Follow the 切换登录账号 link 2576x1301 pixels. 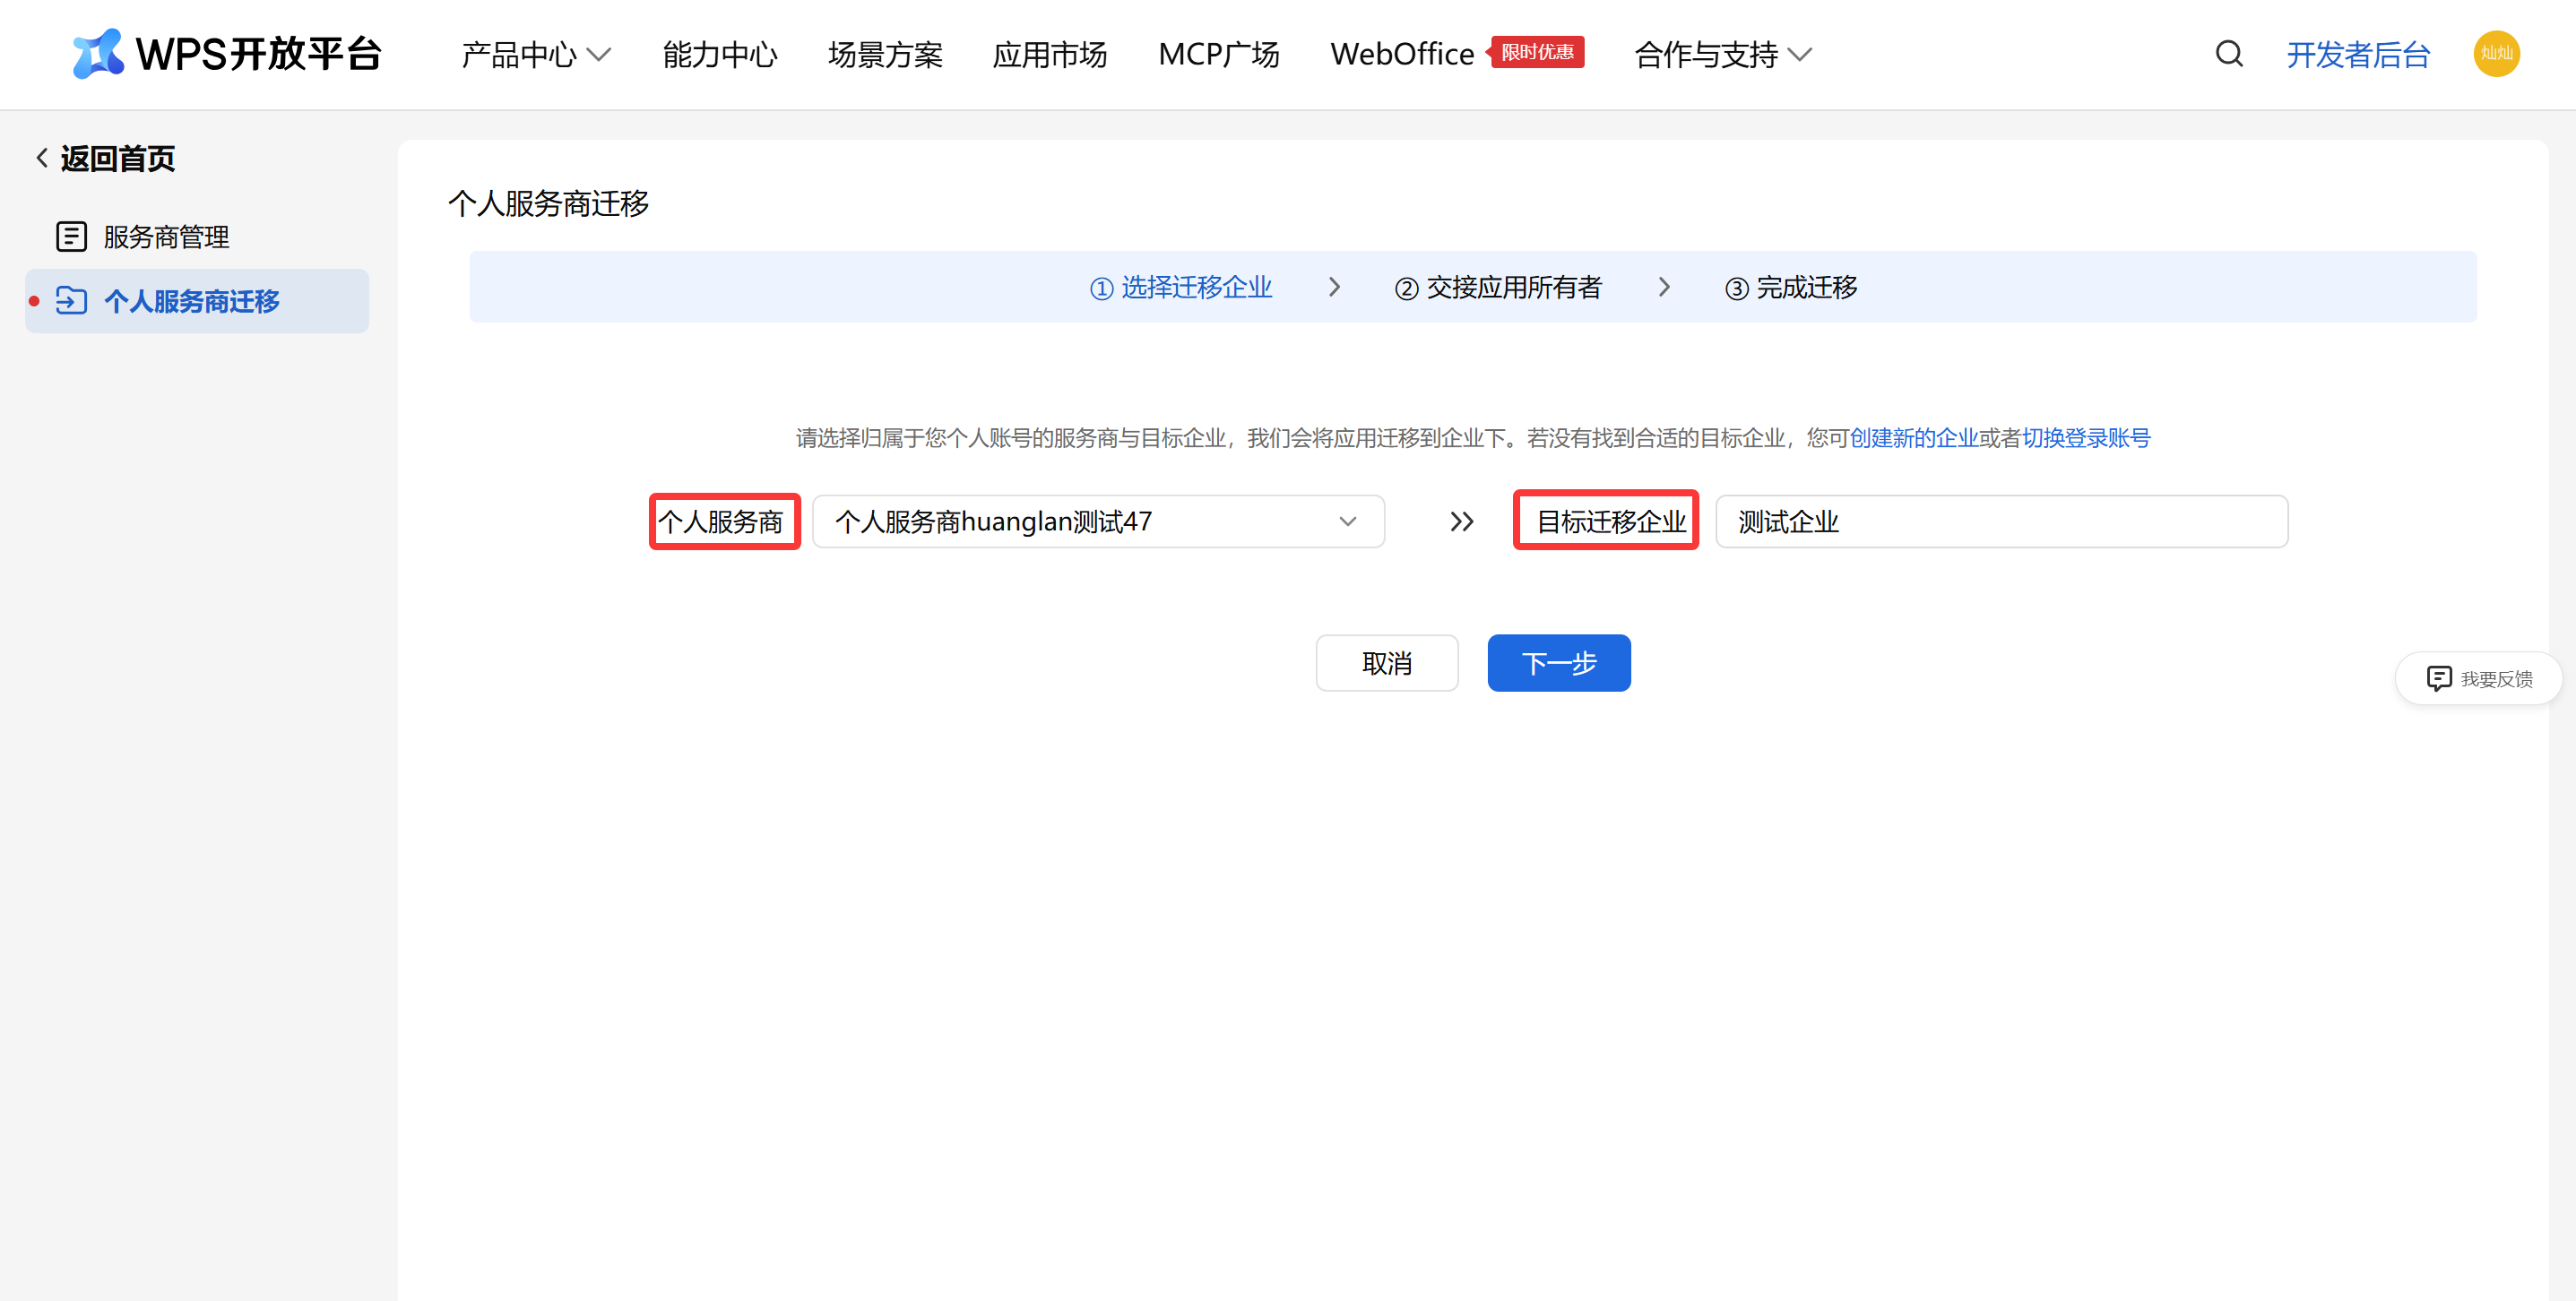tap(2086, 438)
